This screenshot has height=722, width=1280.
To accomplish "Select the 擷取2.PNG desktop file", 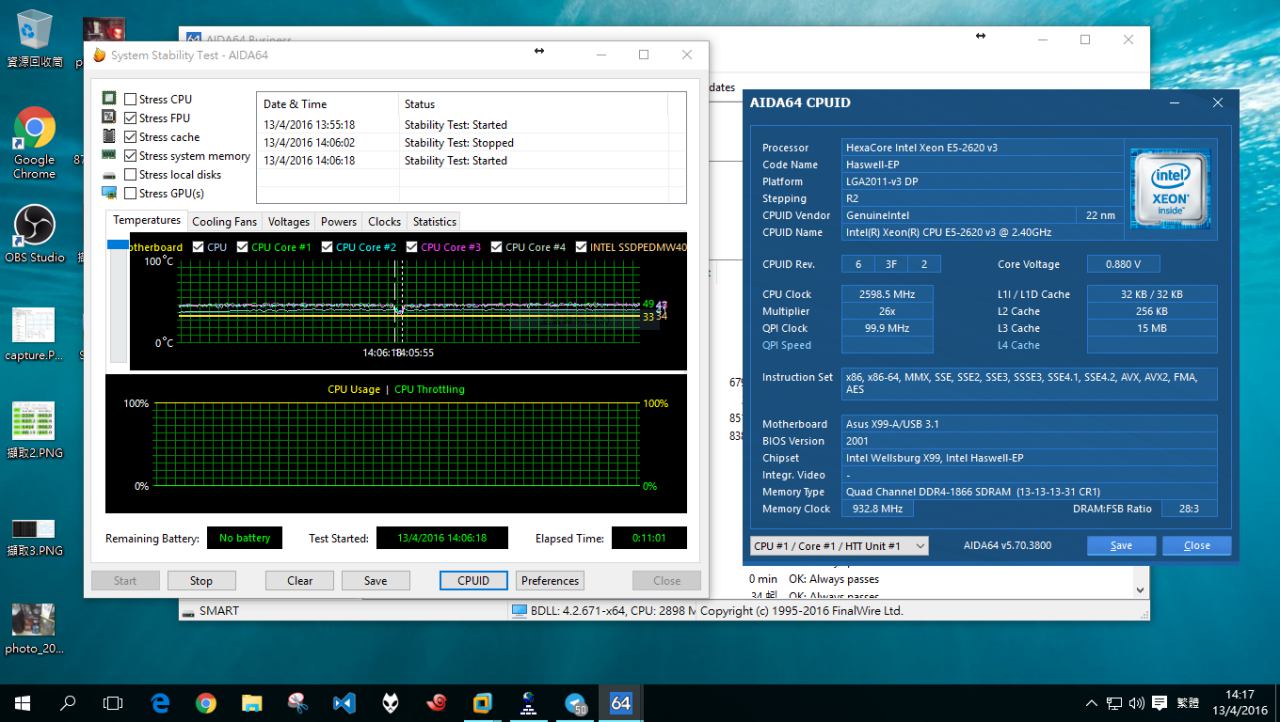I will click(34, 430).
